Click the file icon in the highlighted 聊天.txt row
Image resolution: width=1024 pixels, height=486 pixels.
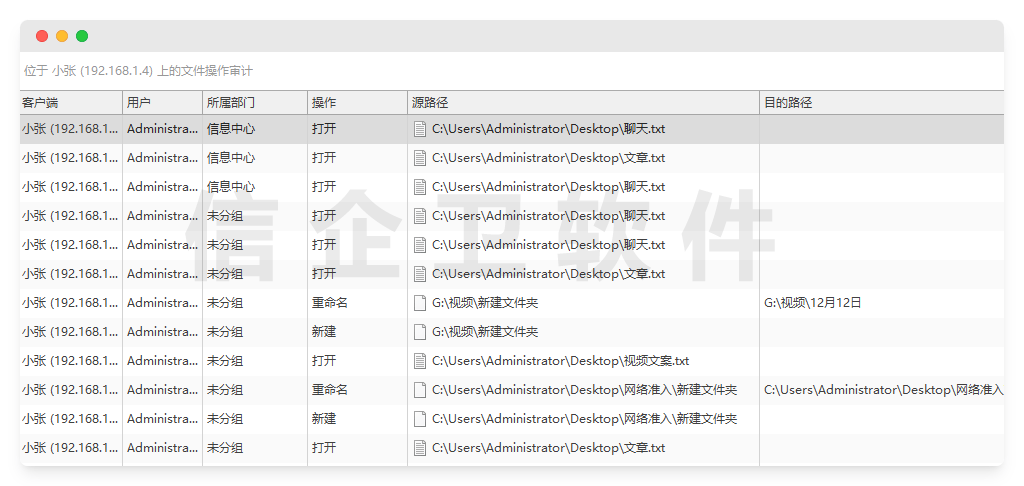(420, 129)
